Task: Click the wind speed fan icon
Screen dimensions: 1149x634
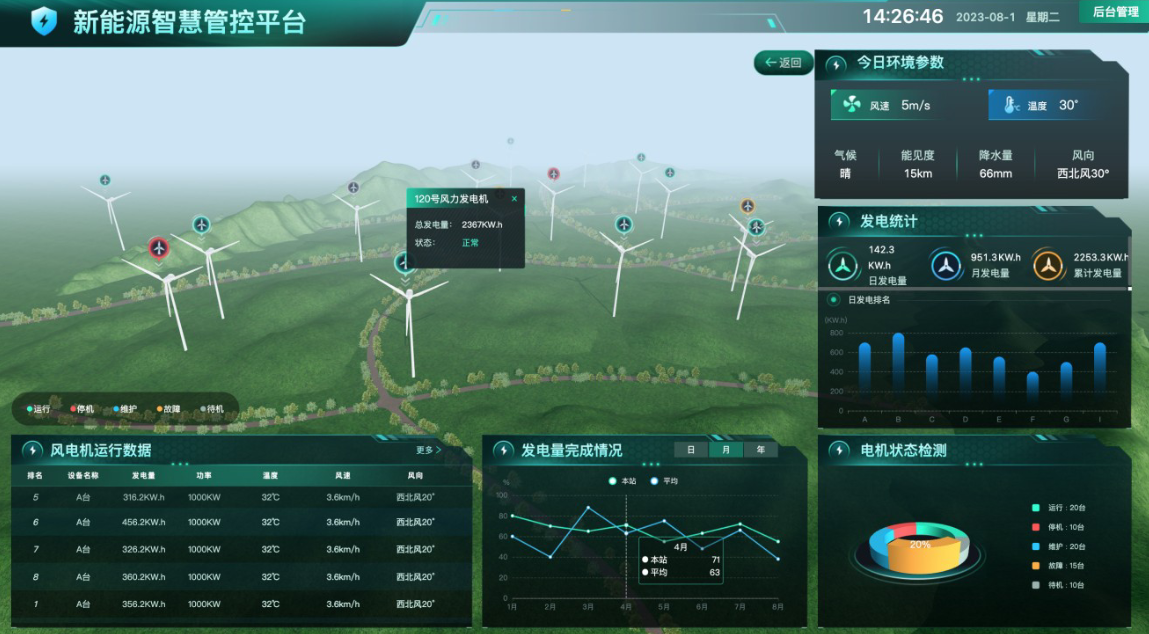Action: (851, 105)
